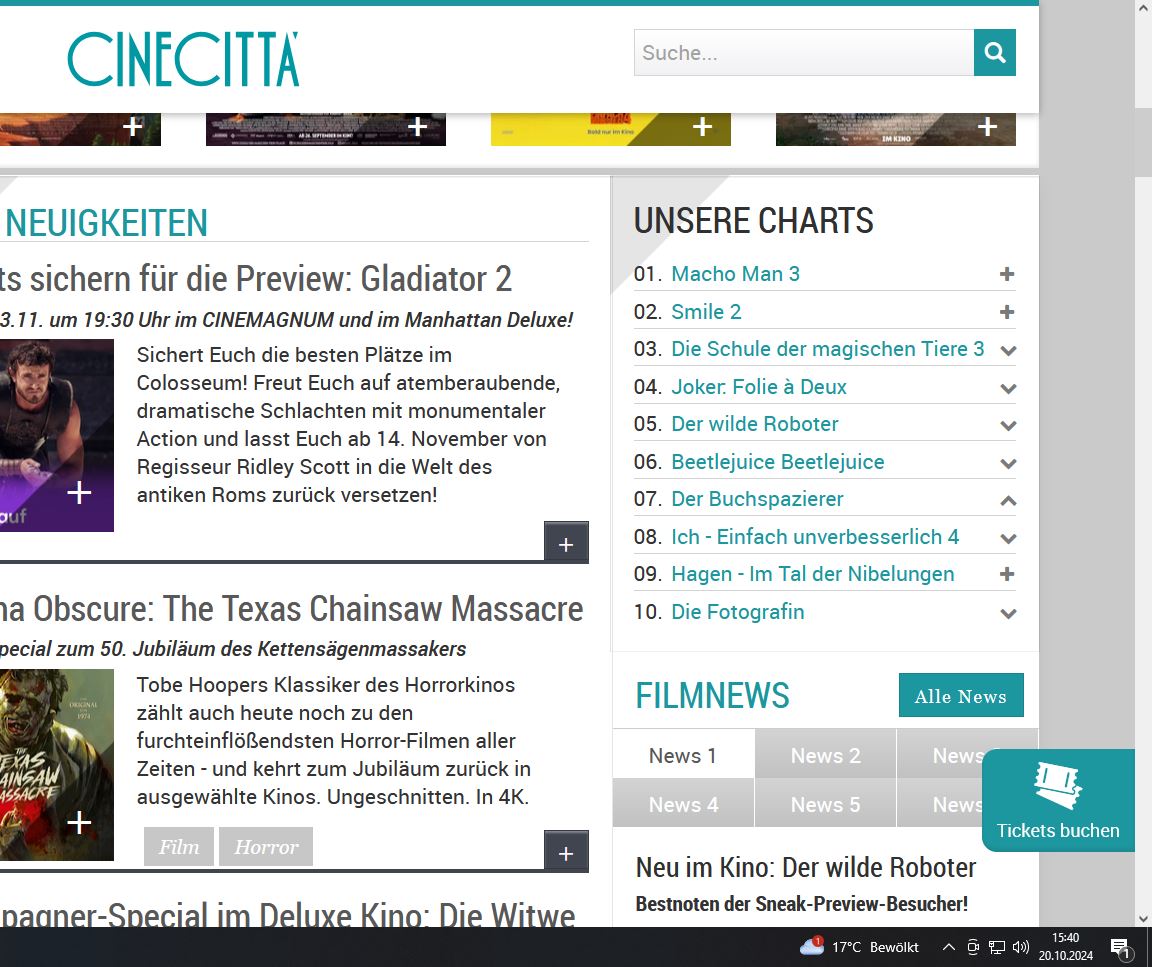Open the notification center icon
The width and height of the screenshot is (1152, 967).
(1120, 947)
